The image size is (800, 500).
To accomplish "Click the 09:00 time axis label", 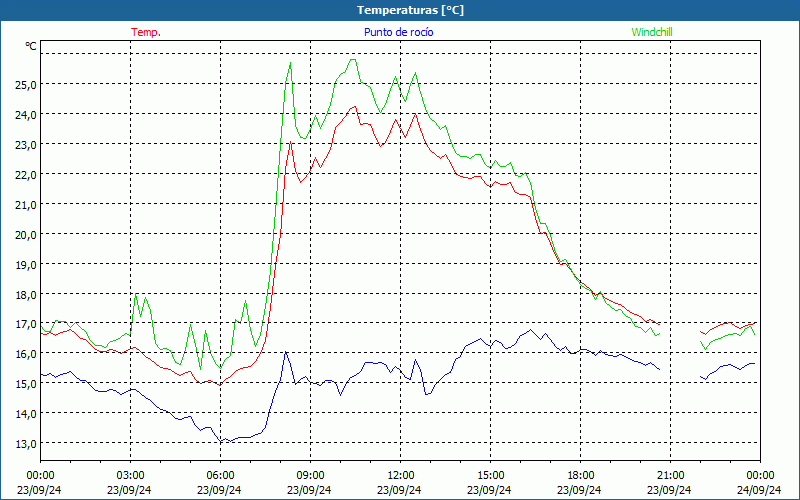I will click(310, 476).
